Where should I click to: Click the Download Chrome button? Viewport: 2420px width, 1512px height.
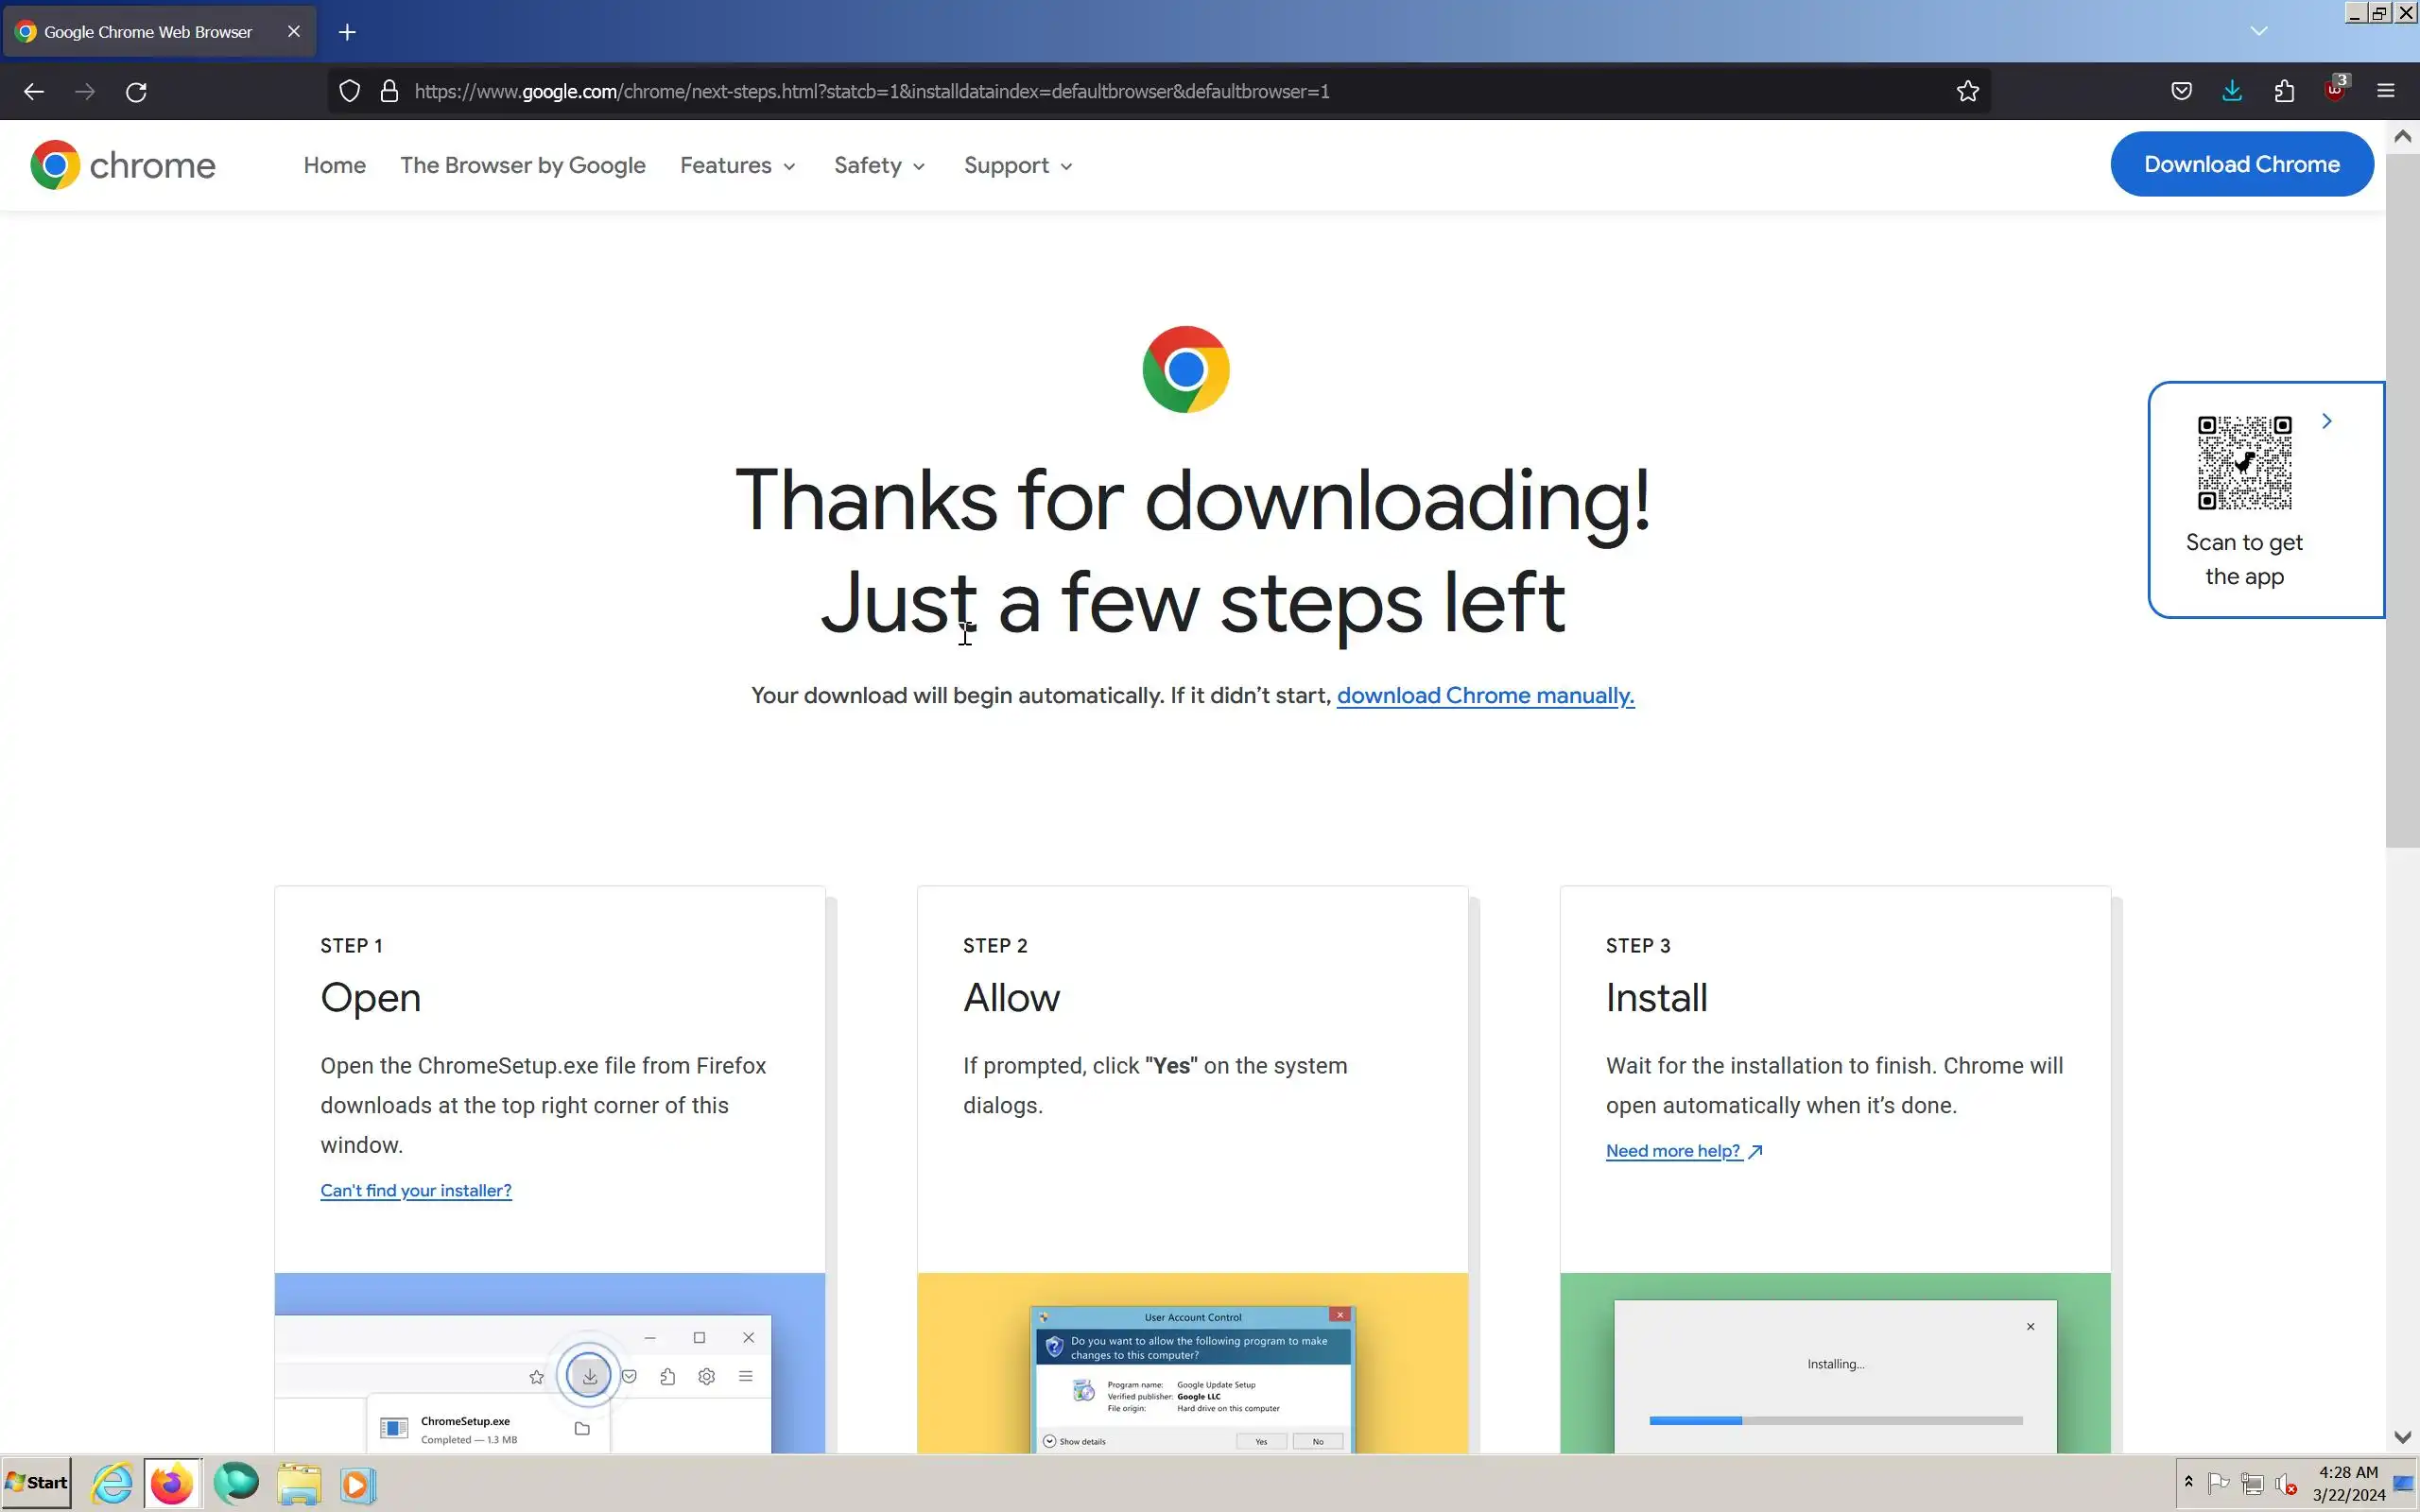[x=2241, y=164]
